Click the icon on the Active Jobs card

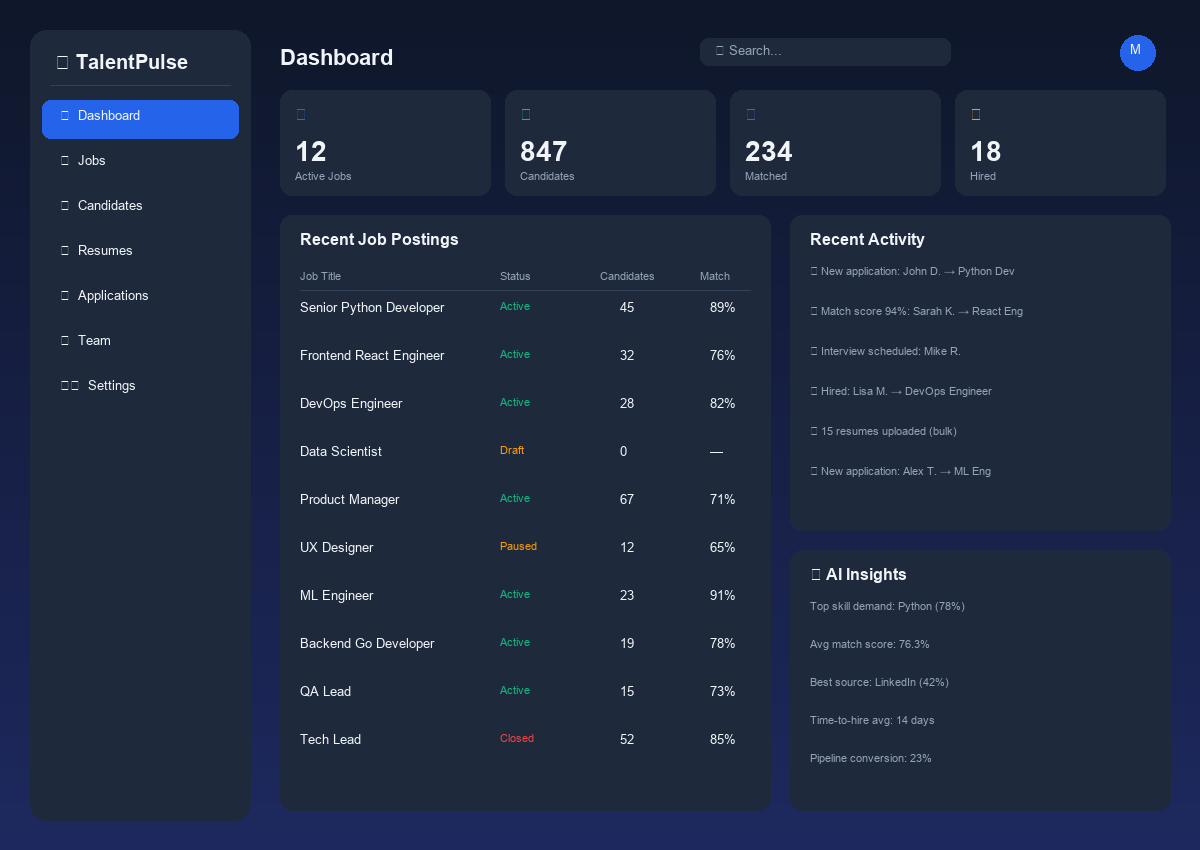301,114
